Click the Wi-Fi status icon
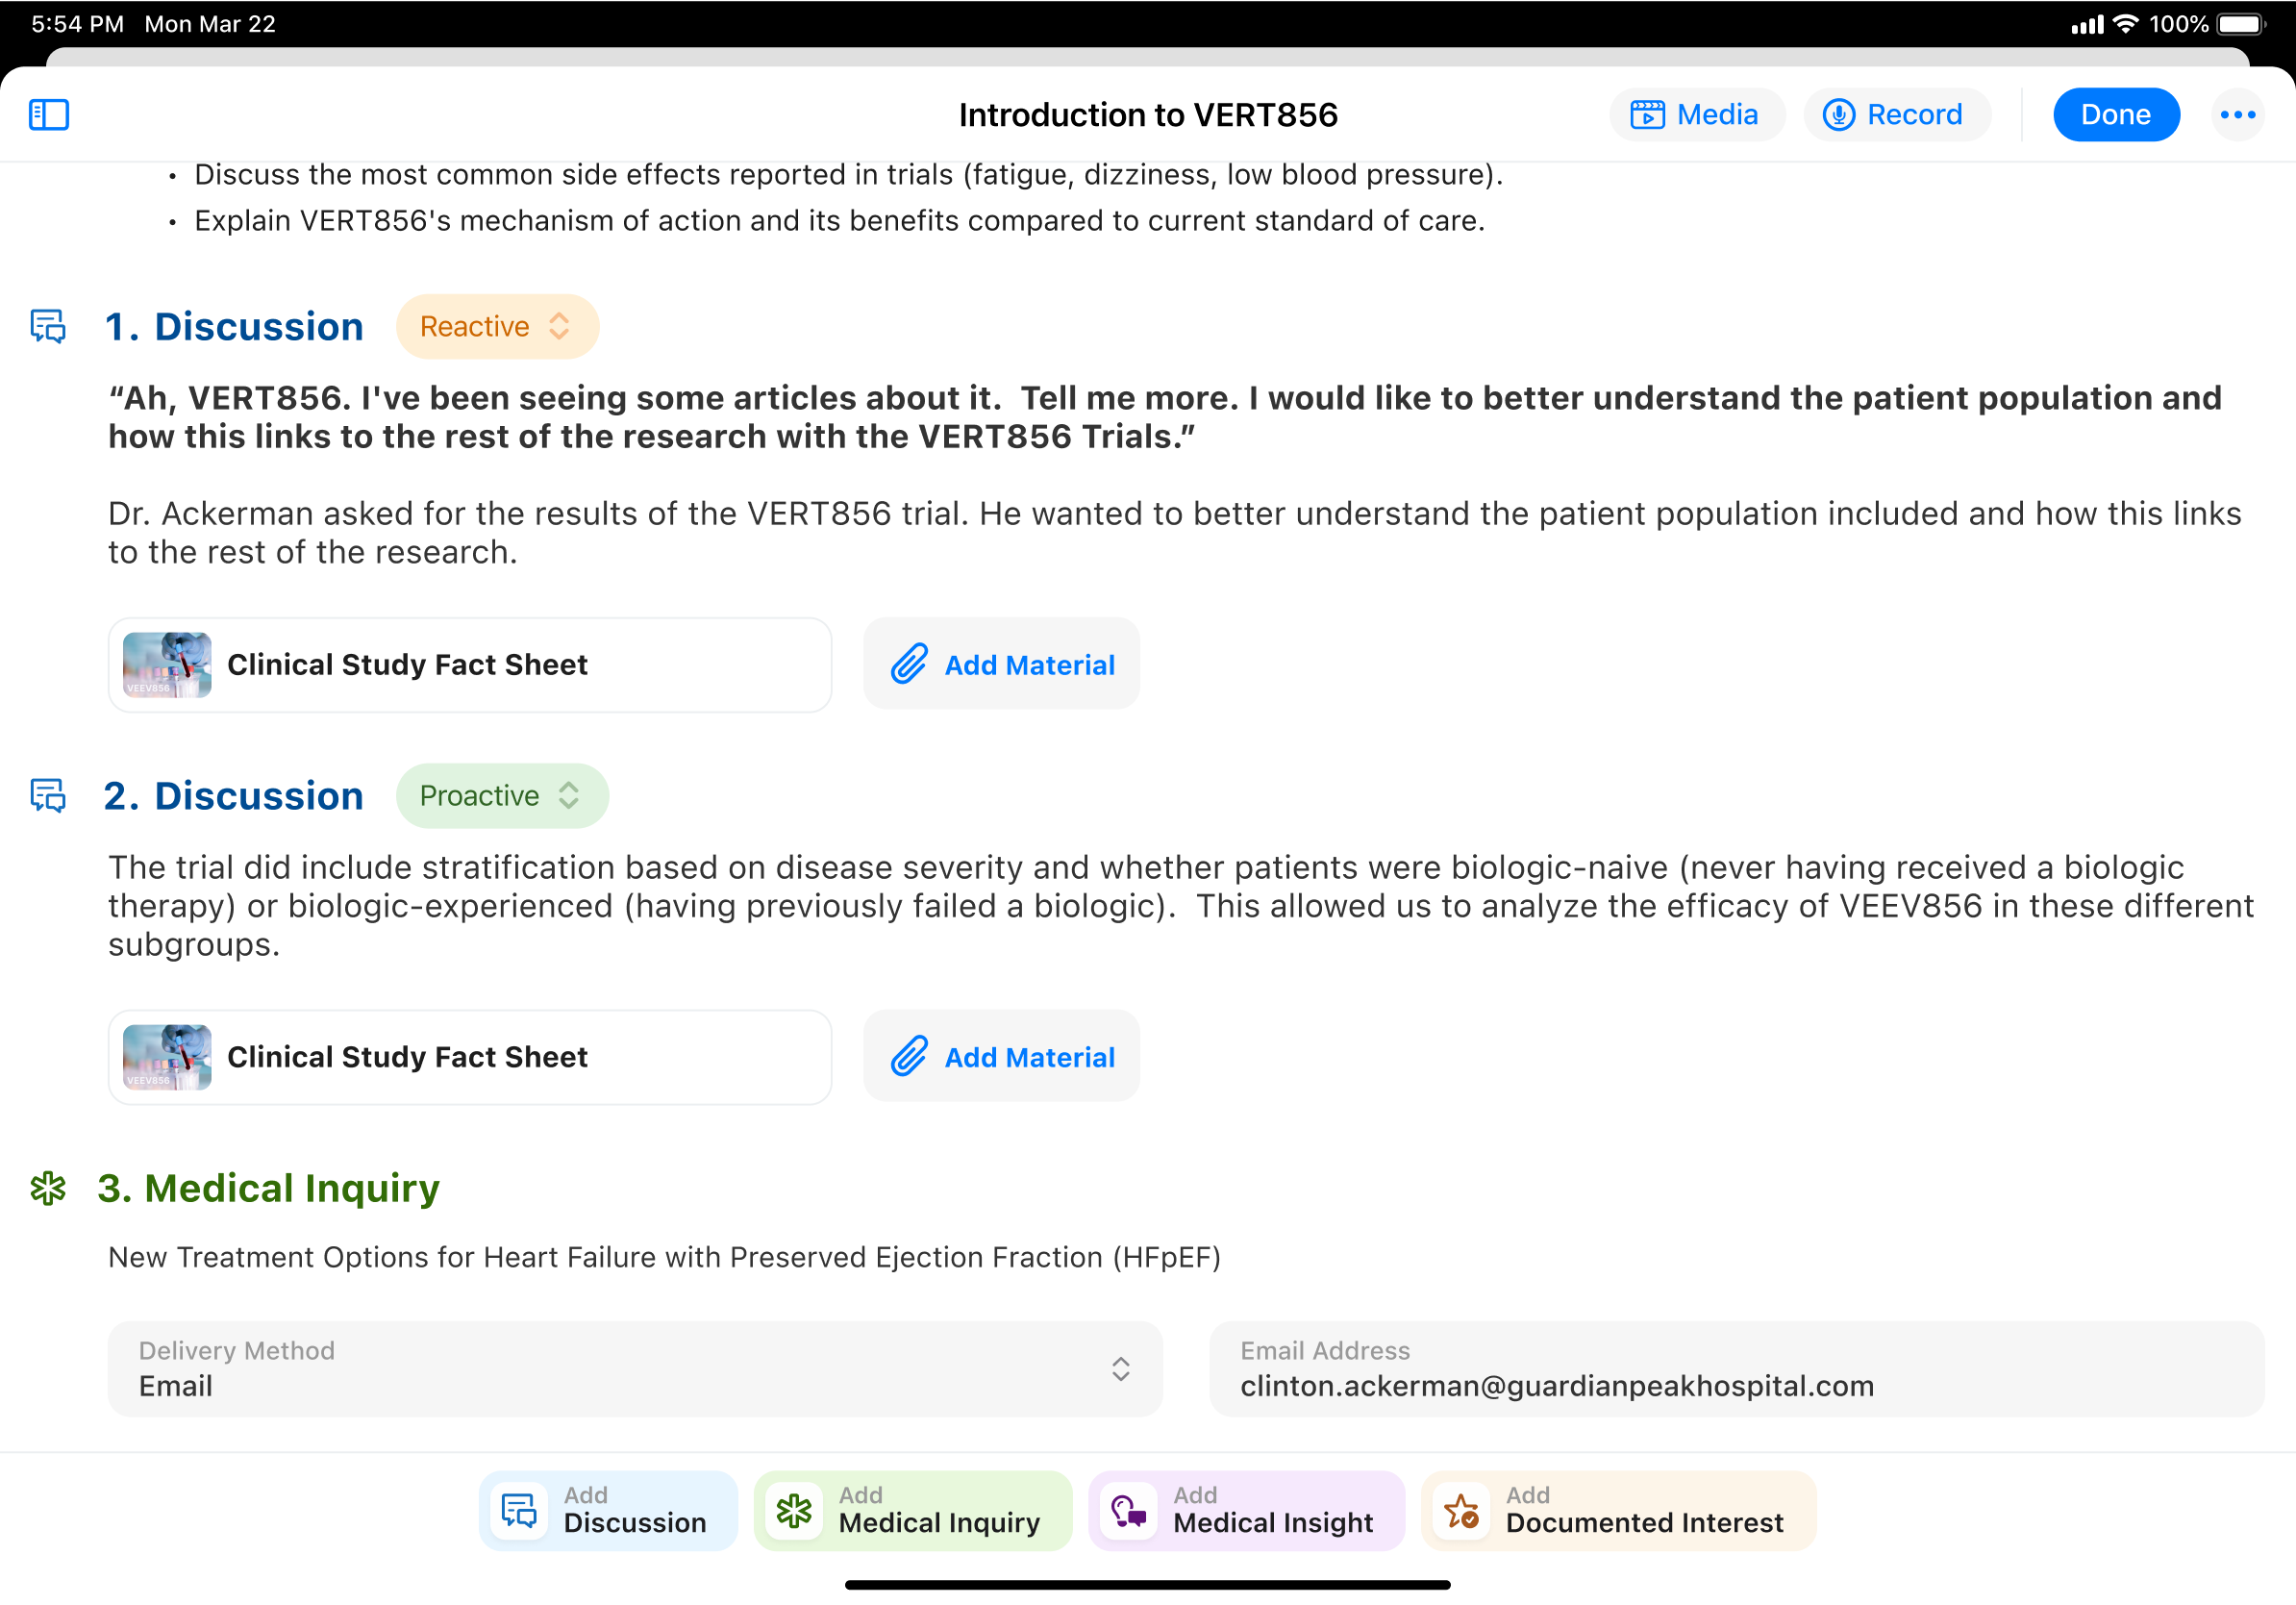Image resolution: width=2296 pixels, height=1605 pixels. click(x=2126, y=24)
